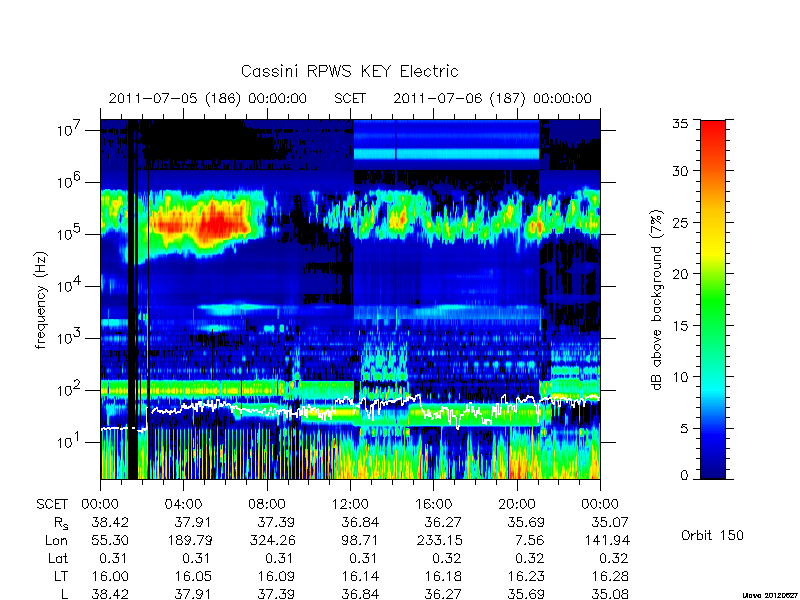Viewport: 800px width, 600px height.
Task: Select the 'Orbit 150' text
Action: [712, 535]
